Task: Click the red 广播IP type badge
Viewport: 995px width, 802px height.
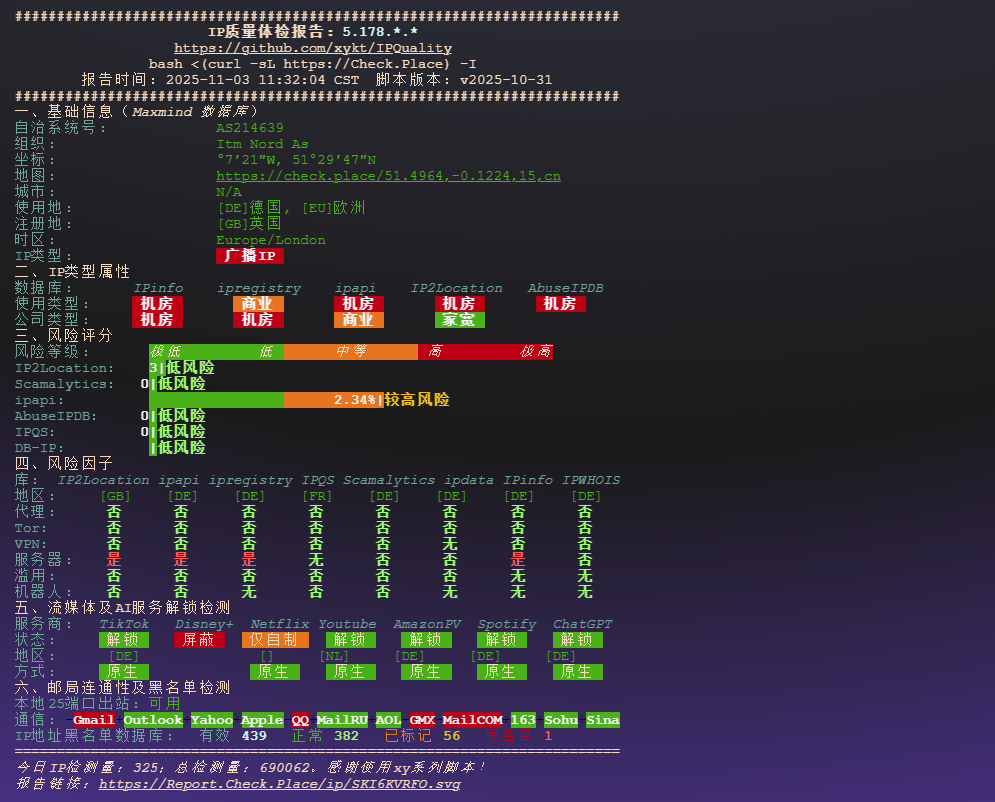Action: pos(249,255)
